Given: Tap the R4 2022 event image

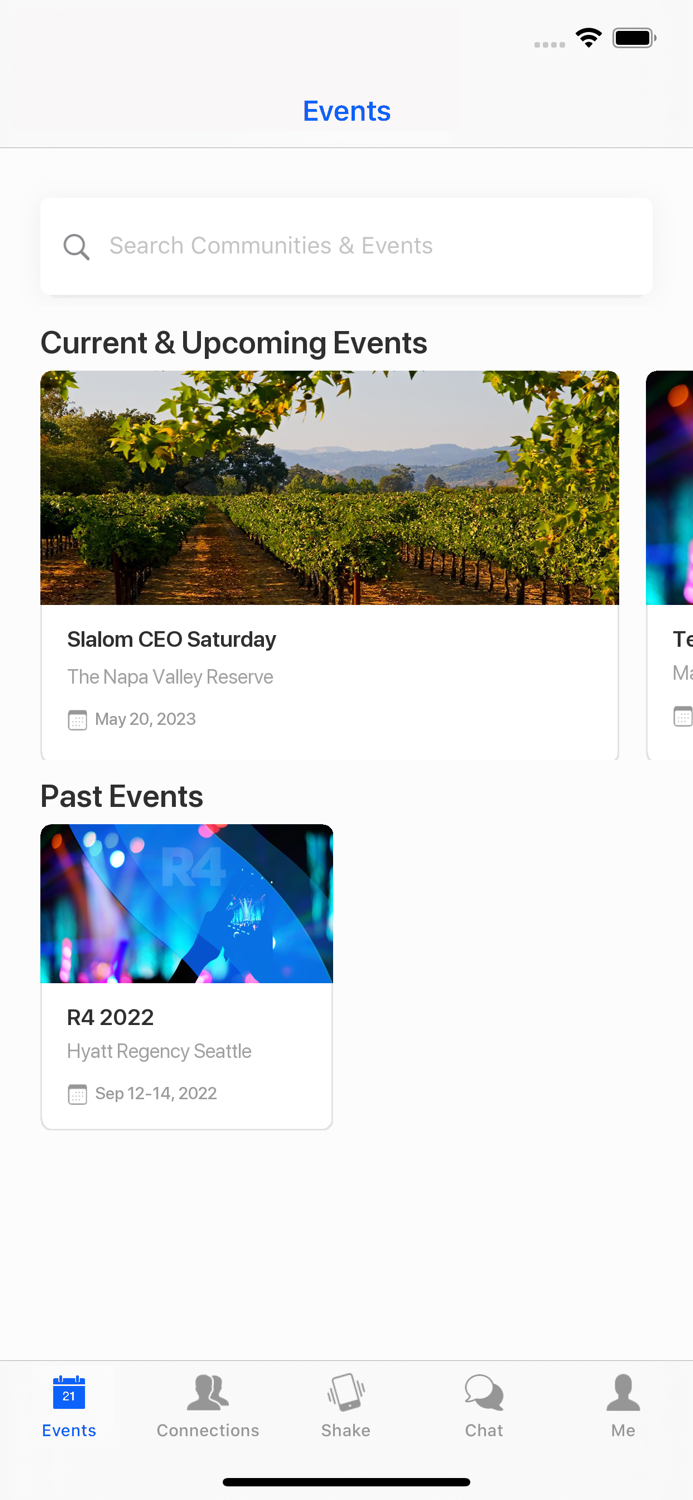Looking at the screenshot, I should [x=186, y=903].
